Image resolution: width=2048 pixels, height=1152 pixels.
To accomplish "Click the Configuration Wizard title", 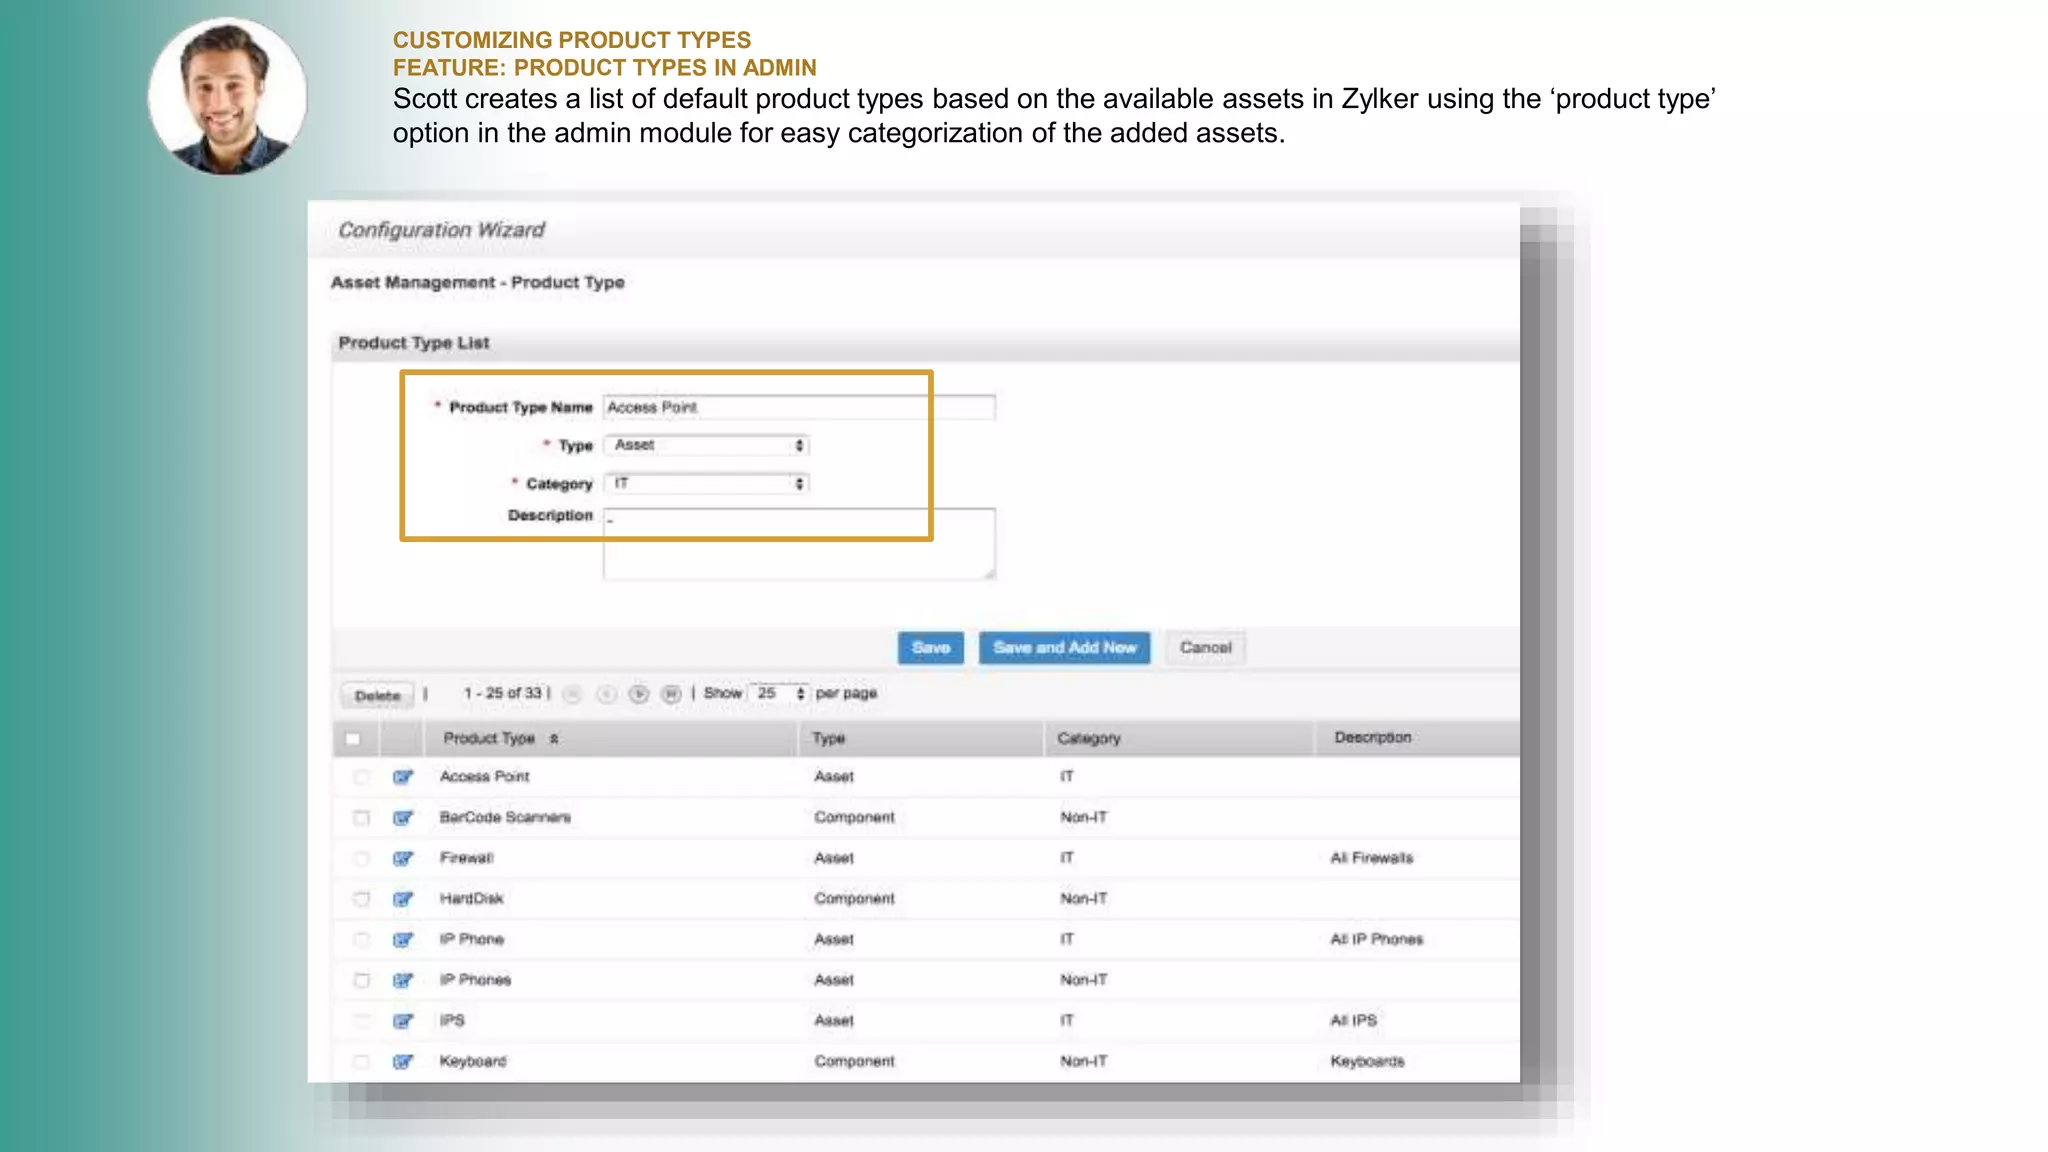I will tap(441, 230).
